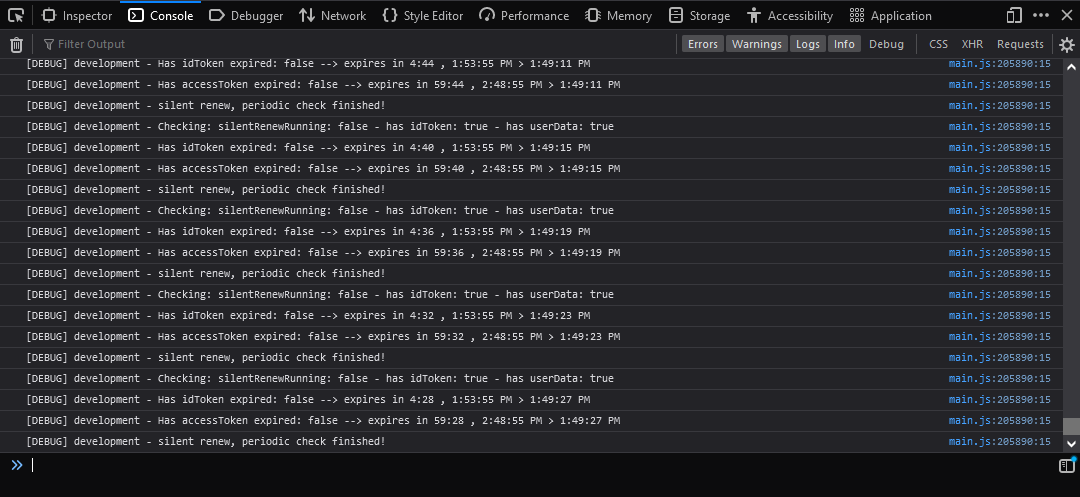Open the Application tab
This screenshot has width=1080, height=497.
click(890, 15)
